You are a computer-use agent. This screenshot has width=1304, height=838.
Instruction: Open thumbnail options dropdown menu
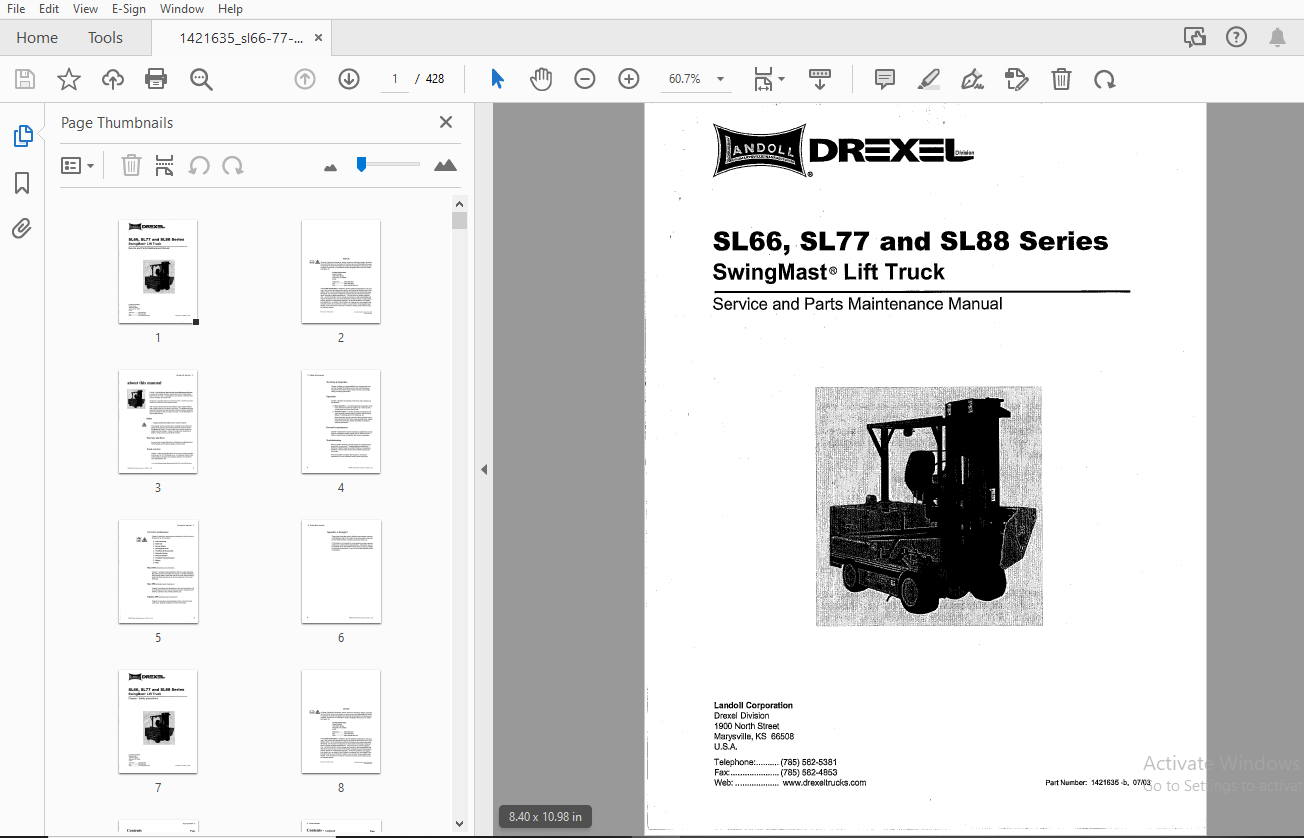(77, 165)
